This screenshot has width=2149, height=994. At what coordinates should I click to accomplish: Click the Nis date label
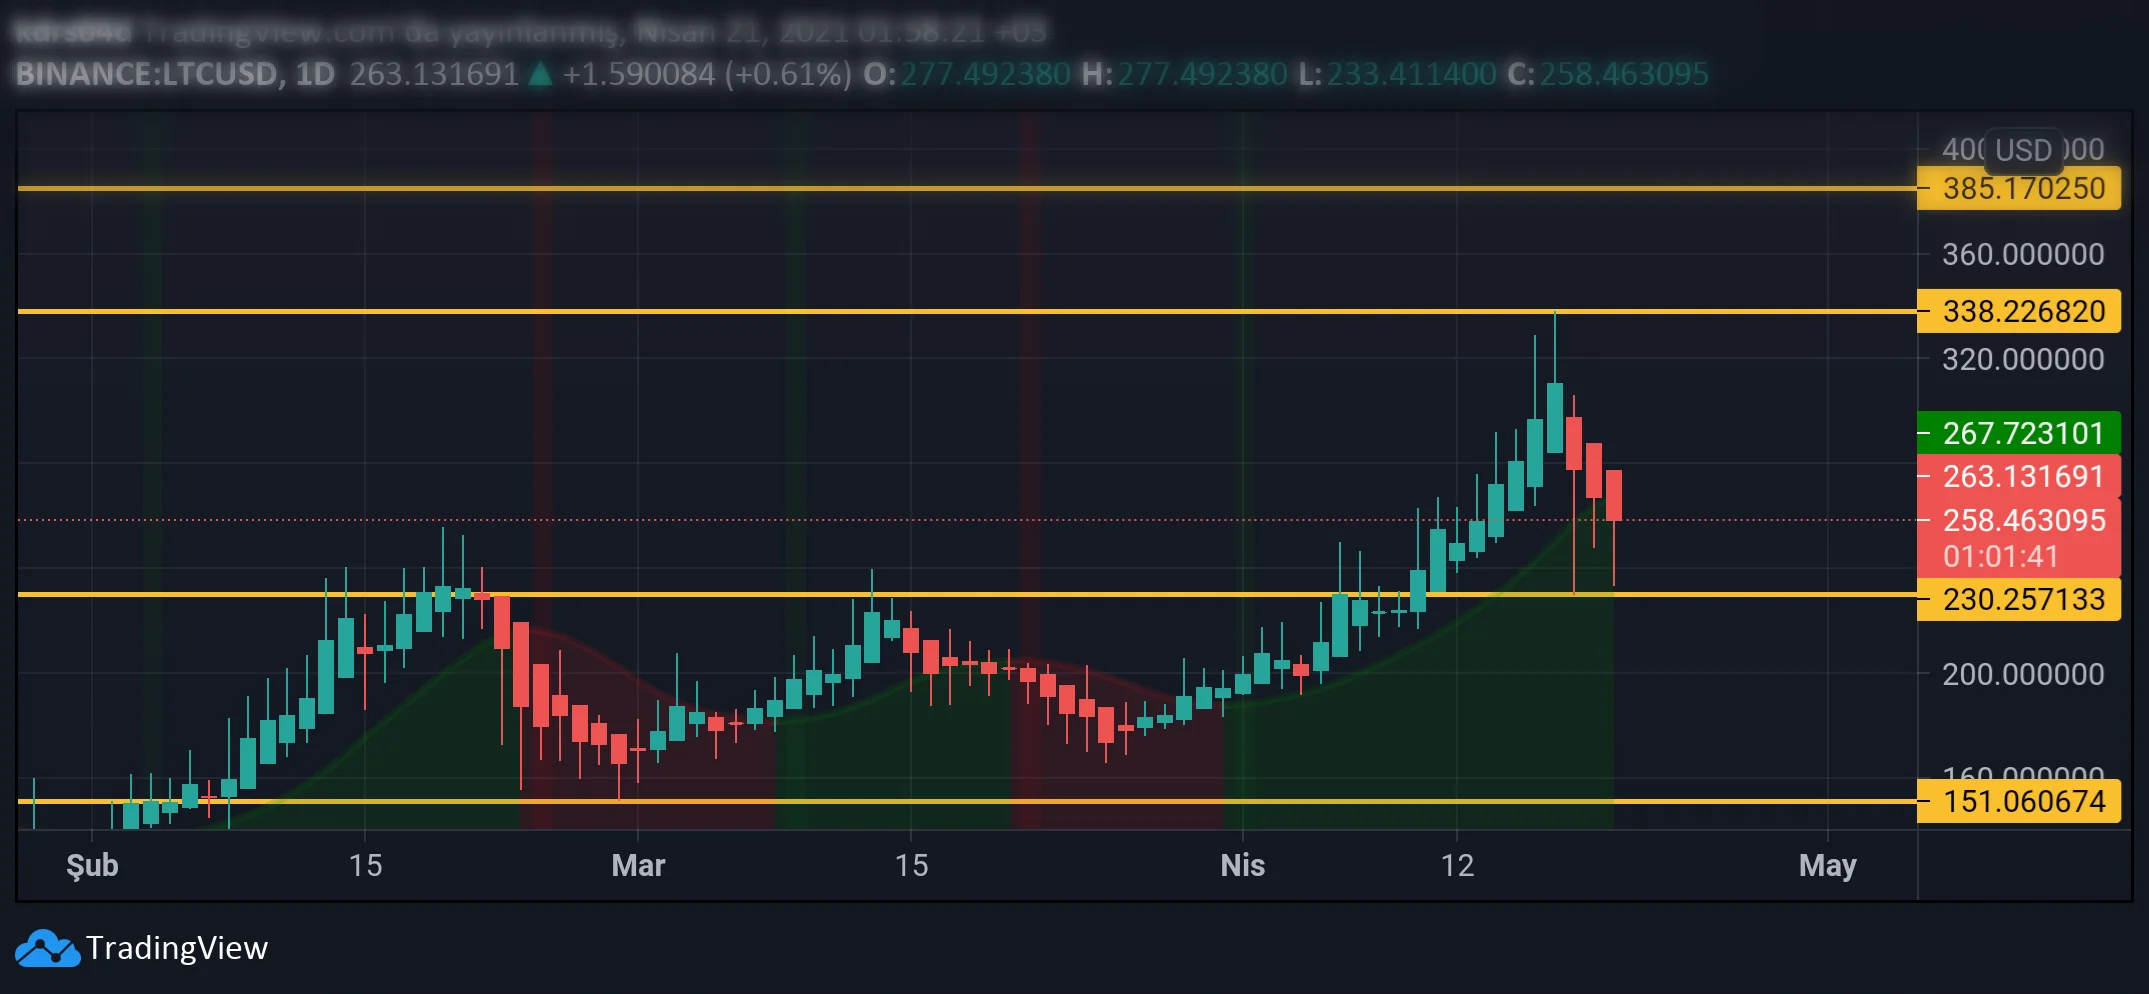[x=1242, y=865]
